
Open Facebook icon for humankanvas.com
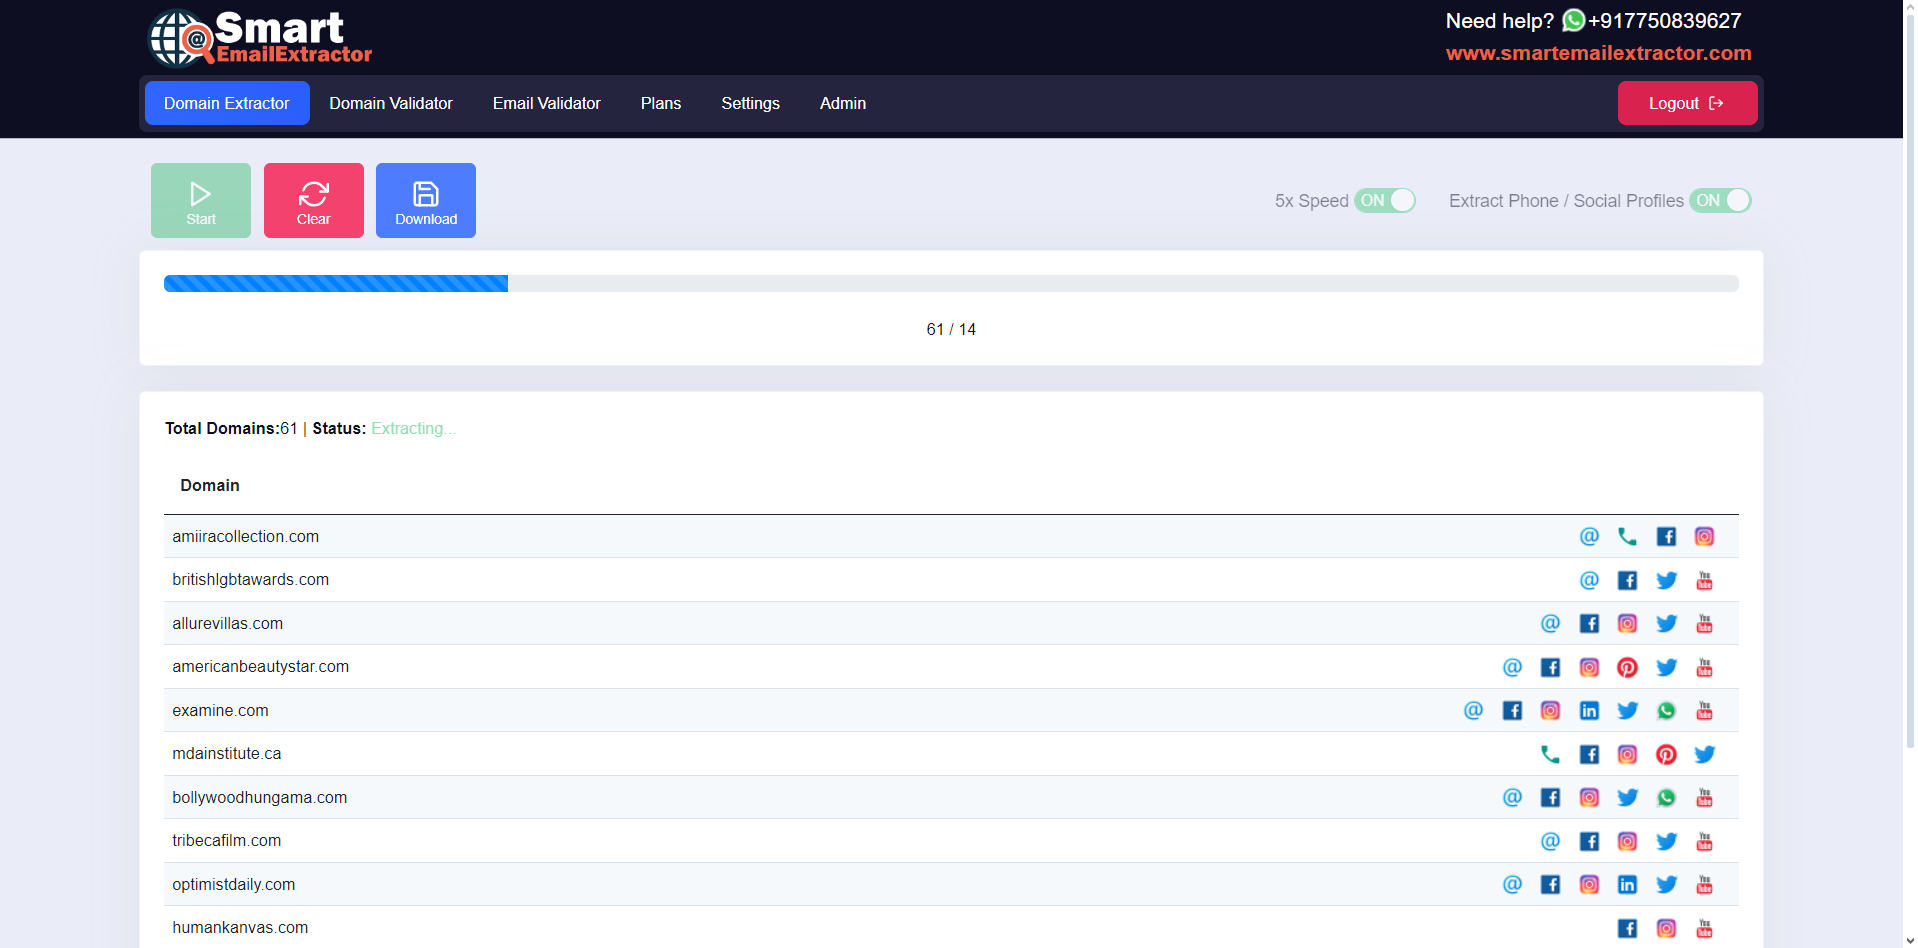pyautogui.click(x=1627, y=928)
